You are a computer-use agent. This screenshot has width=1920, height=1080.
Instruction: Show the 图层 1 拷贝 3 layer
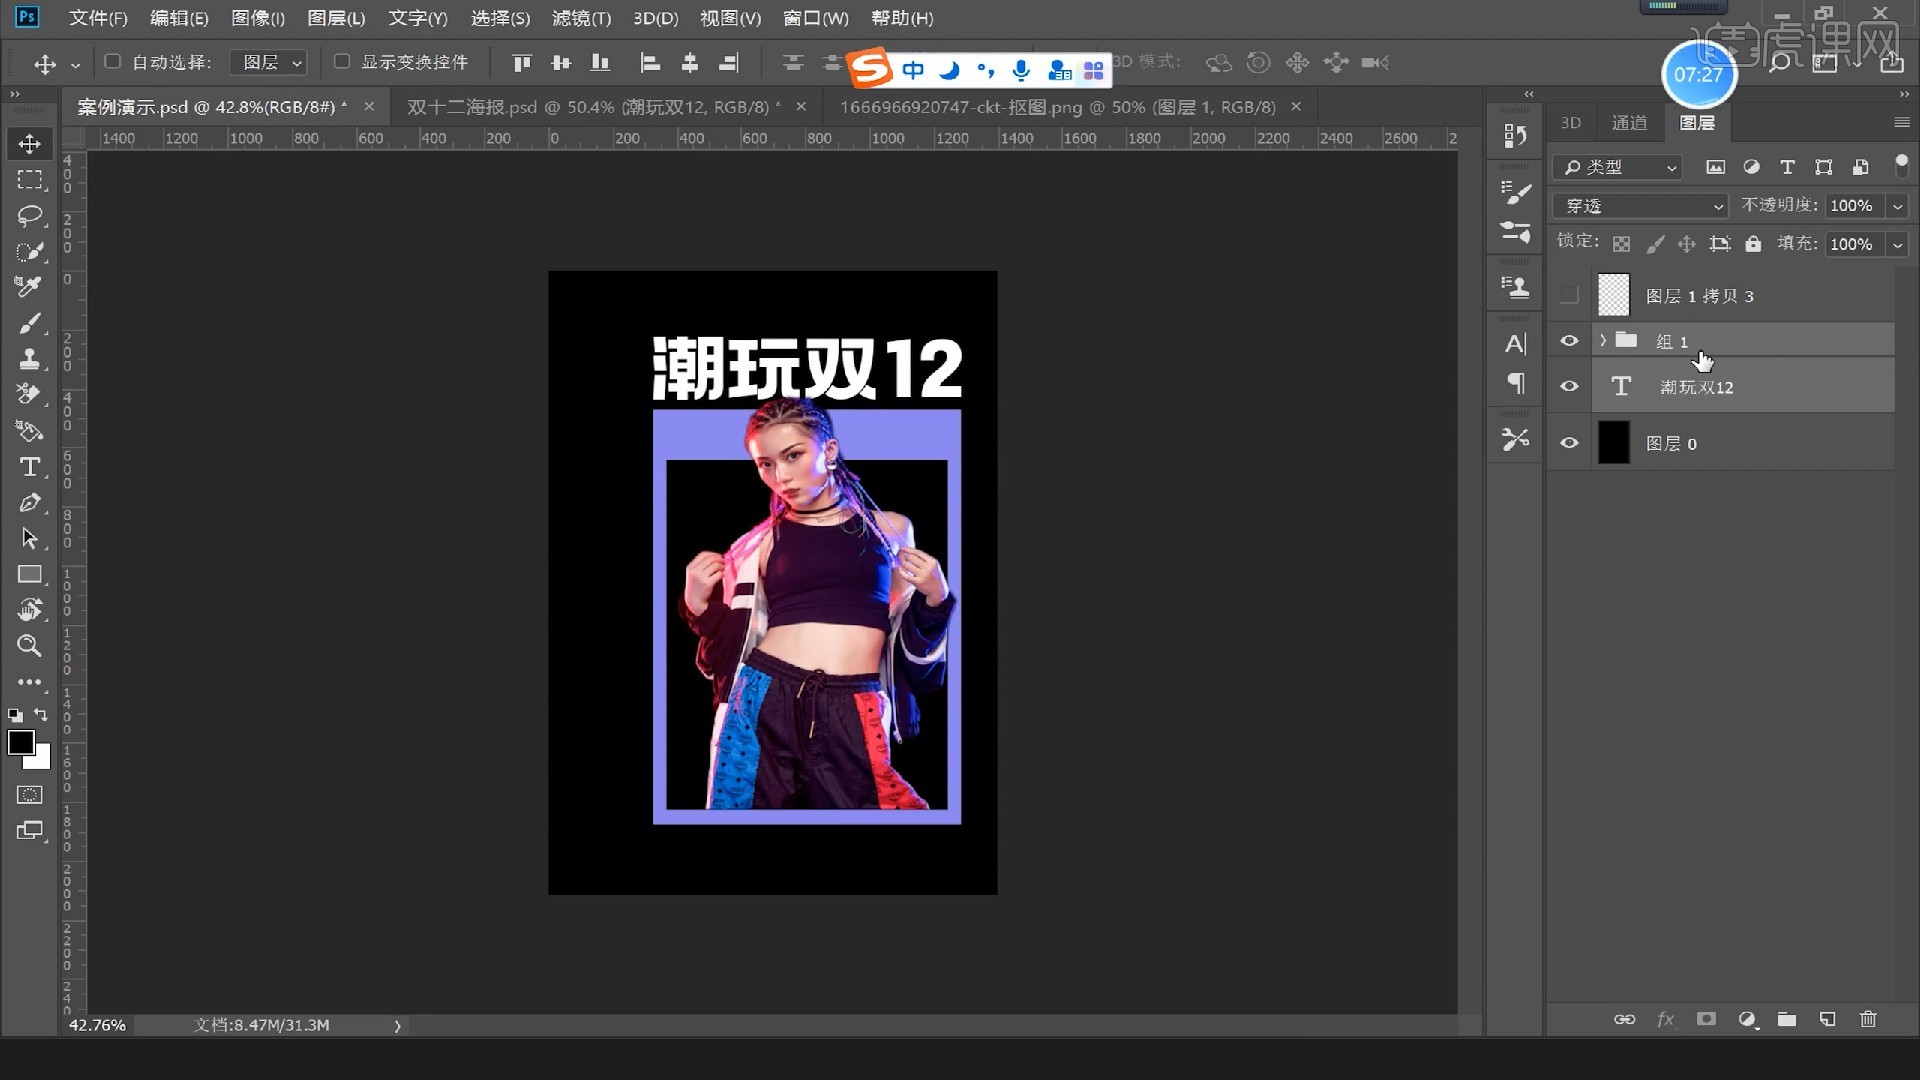(x=1569, y=295)
